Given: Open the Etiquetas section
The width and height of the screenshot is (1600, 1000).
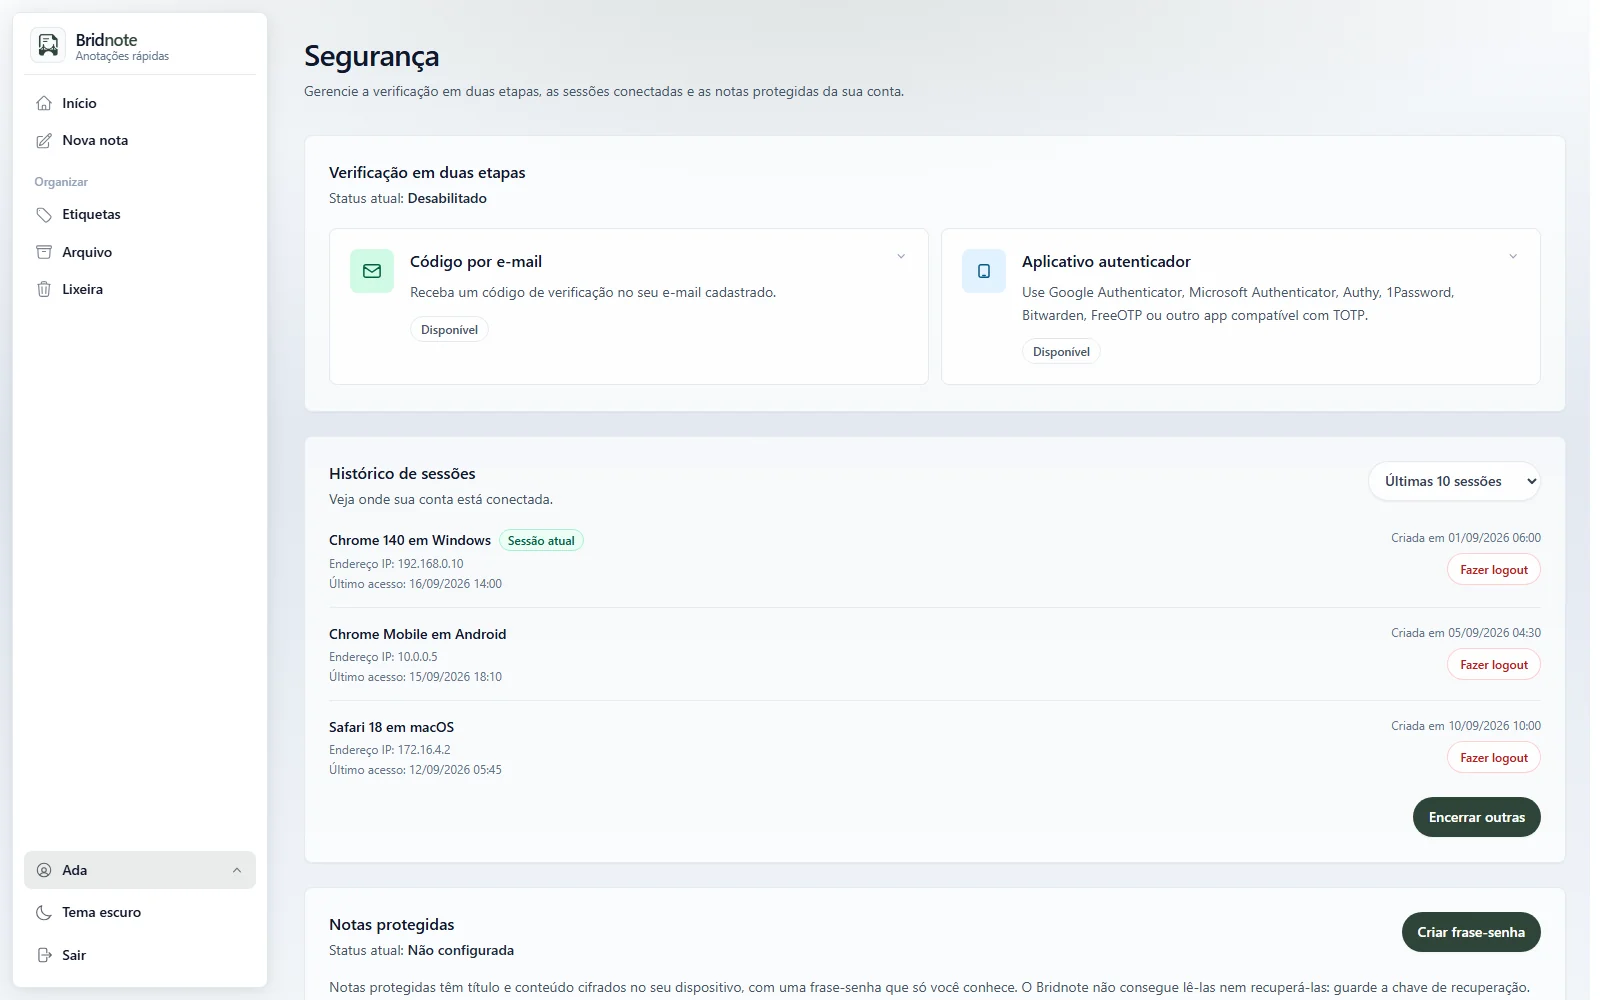Looking at the screenshot, I should 140,215.
